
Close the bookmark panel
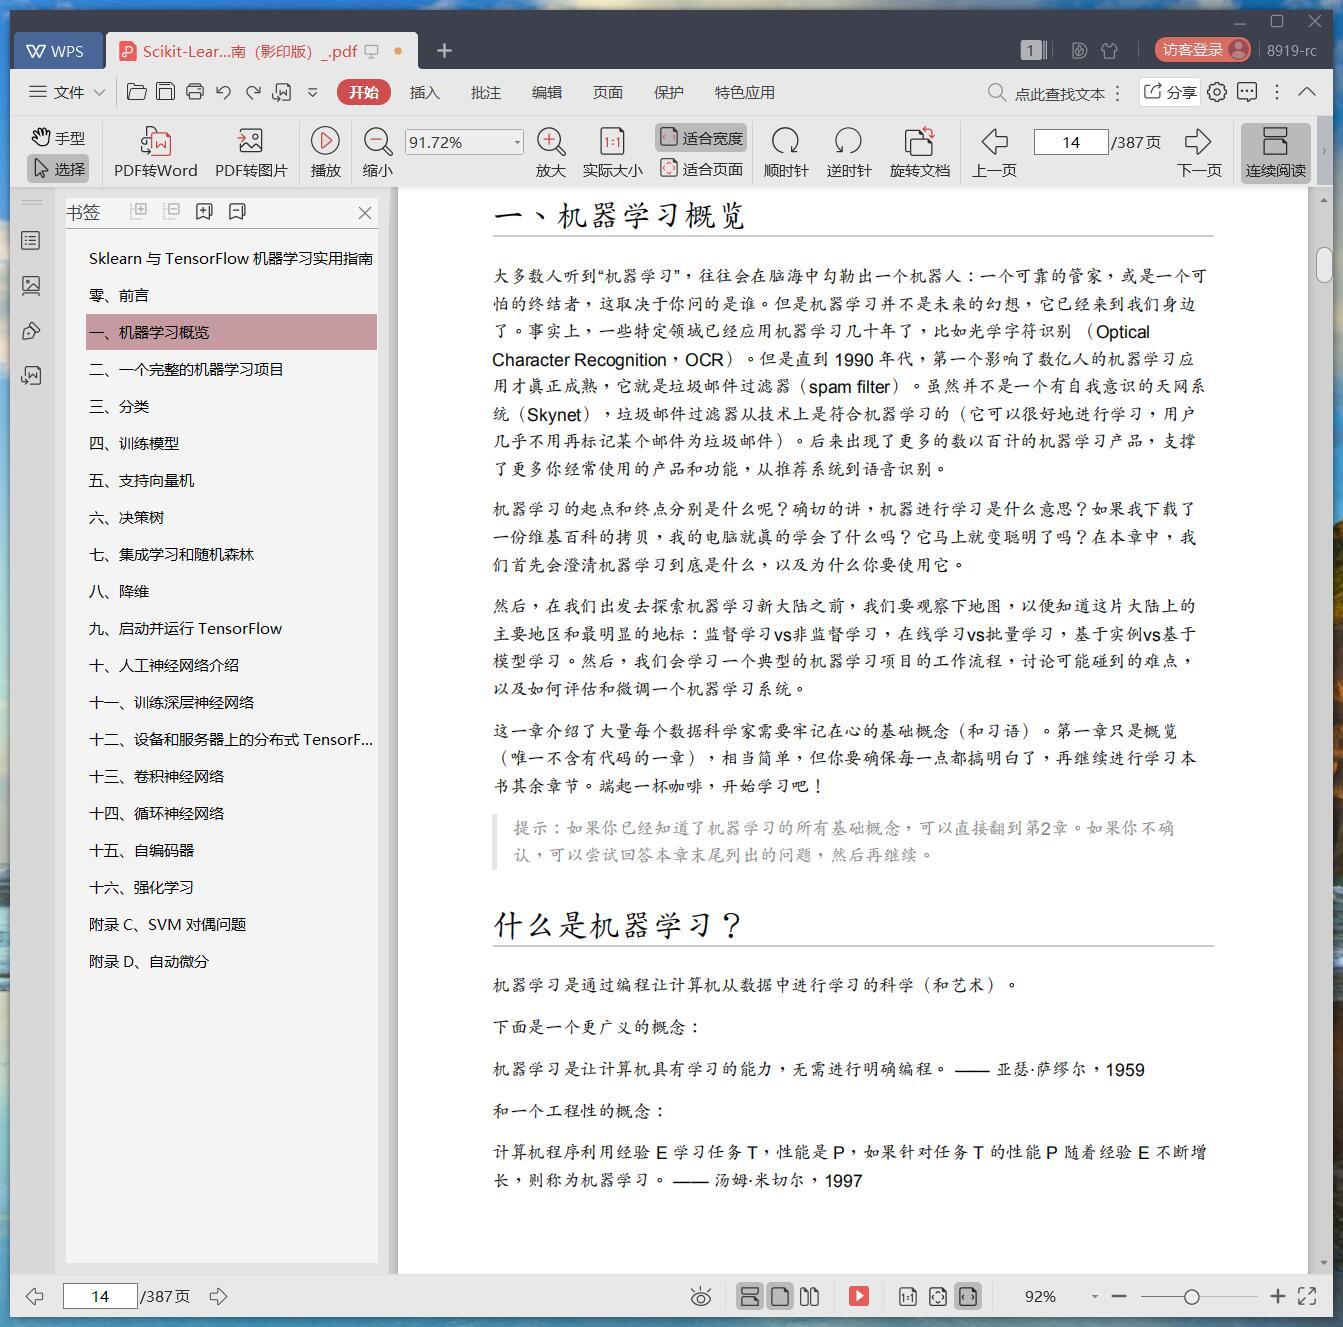click(x=365, y=212)
